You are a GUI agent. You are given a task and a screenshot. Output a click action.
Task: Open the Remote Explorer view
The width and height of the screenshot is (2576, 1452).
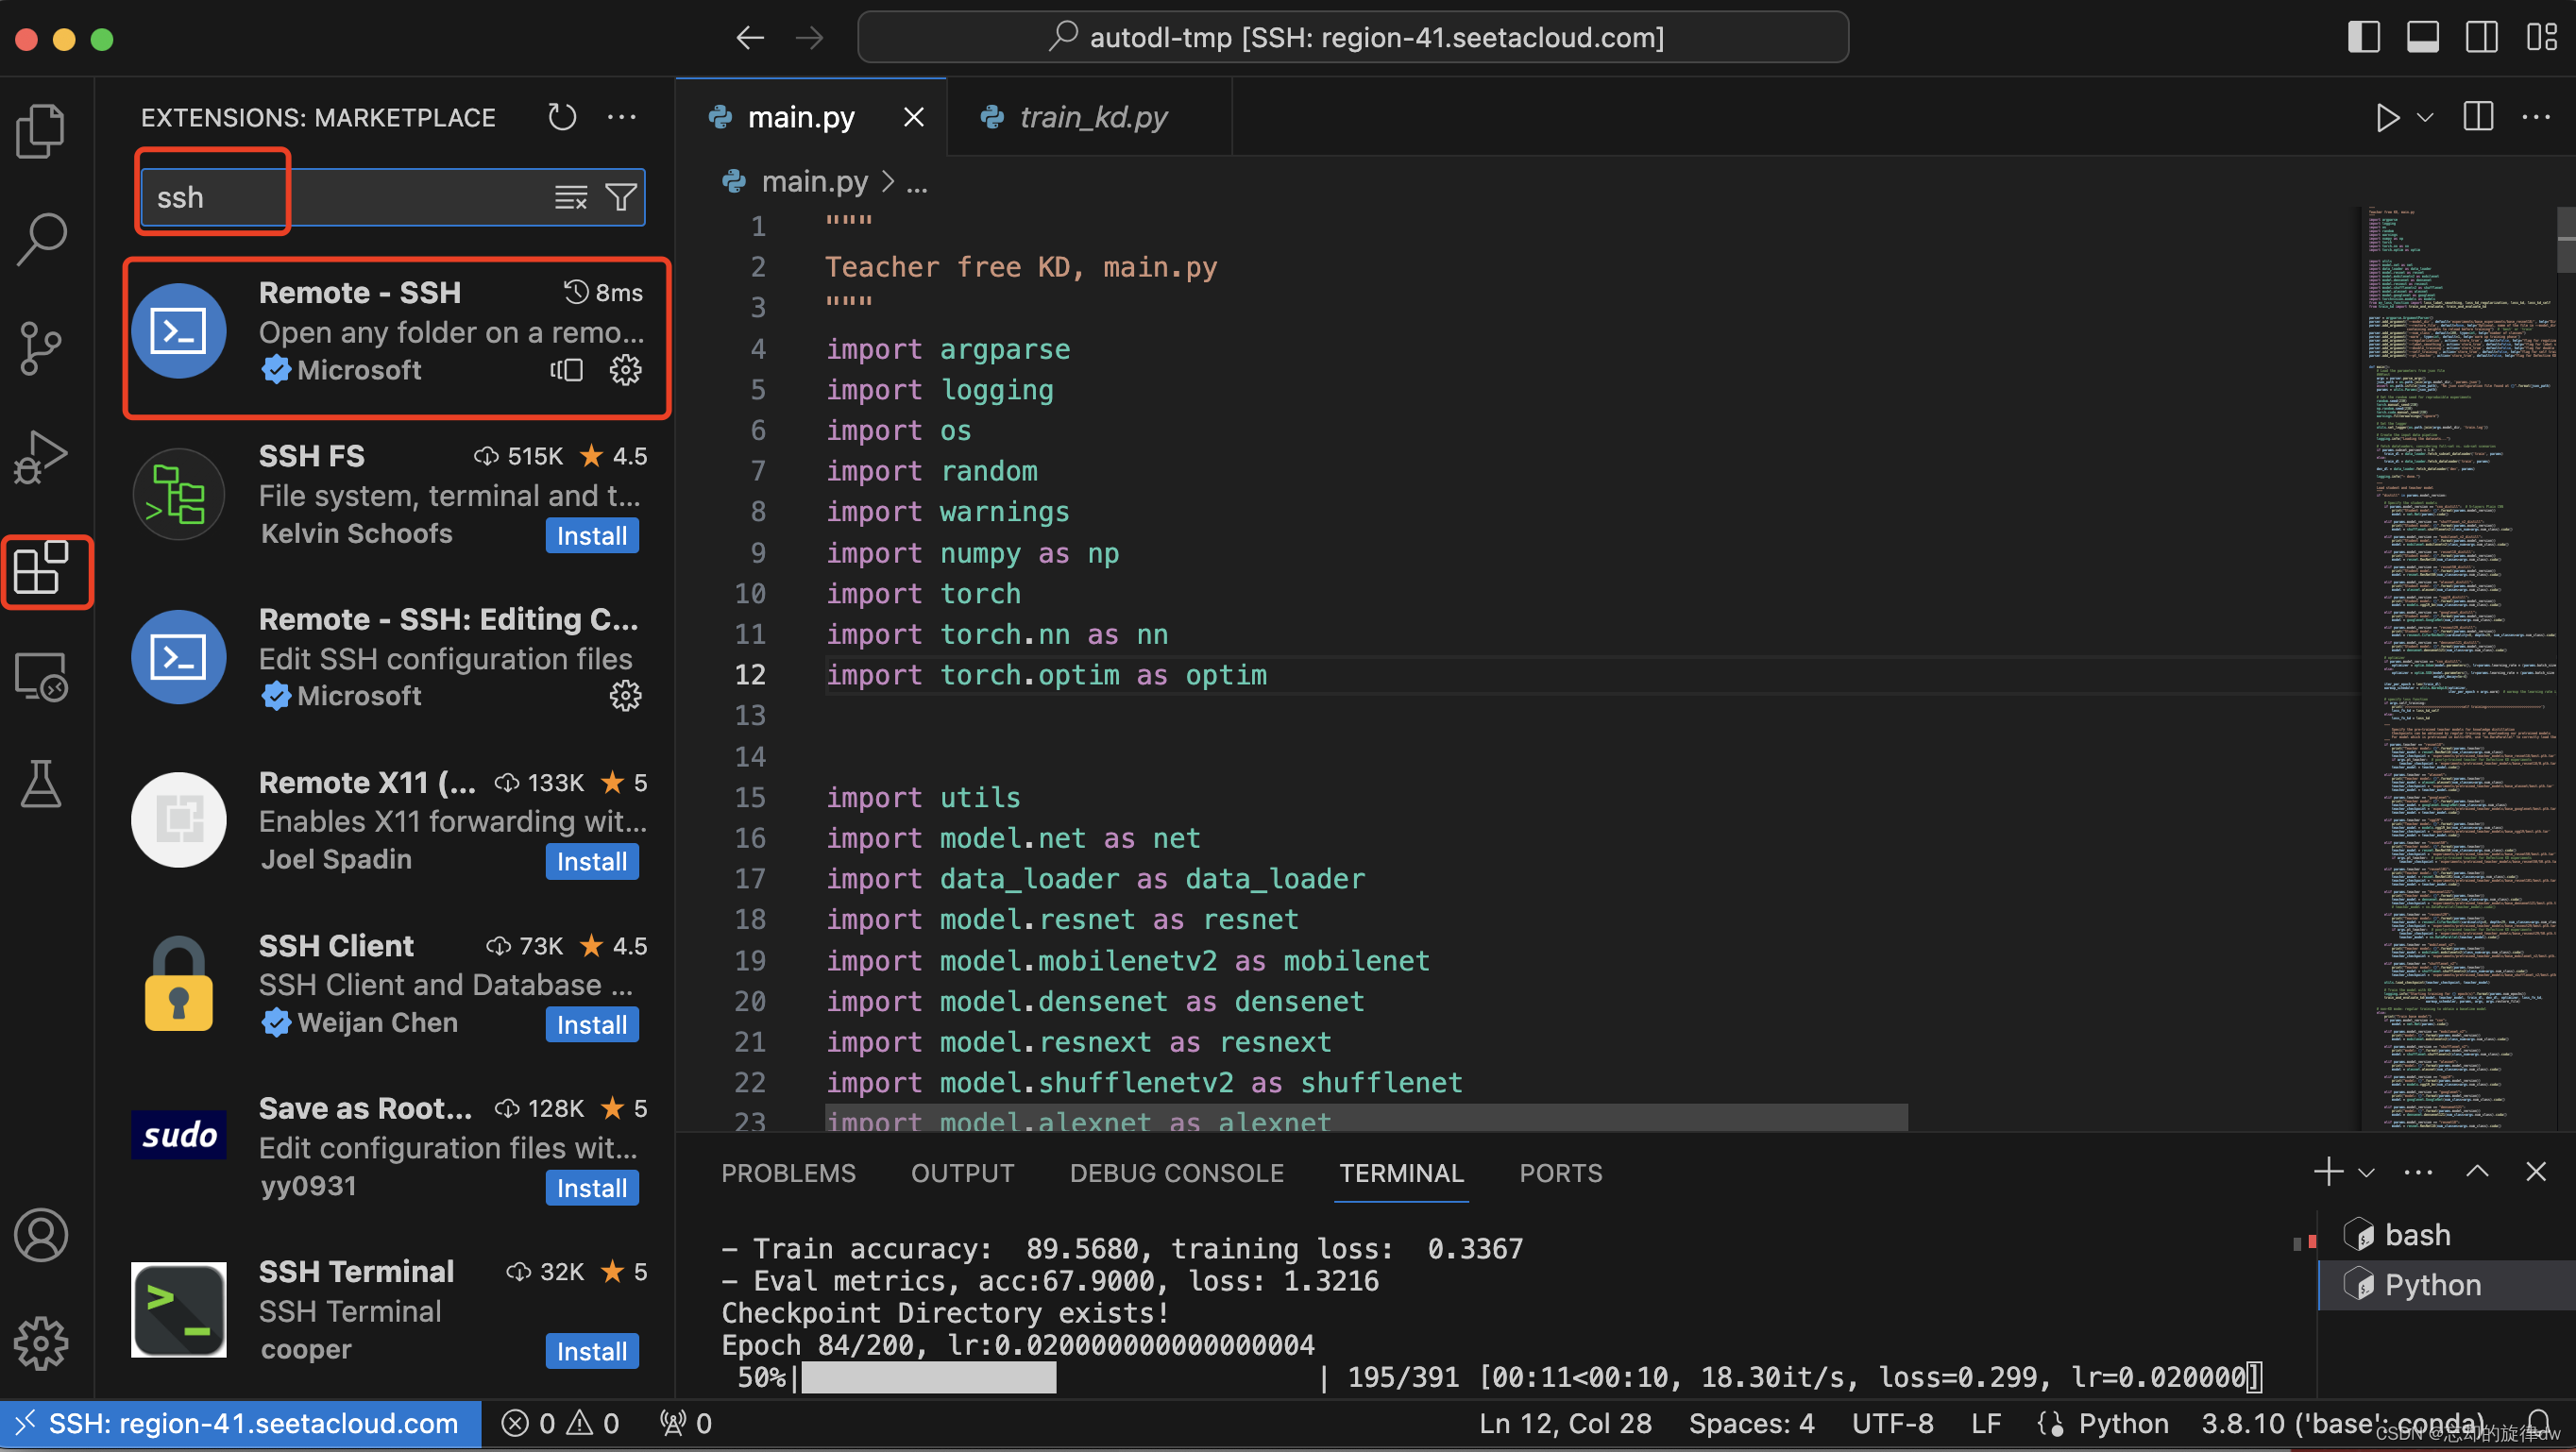tap(41, 677)
